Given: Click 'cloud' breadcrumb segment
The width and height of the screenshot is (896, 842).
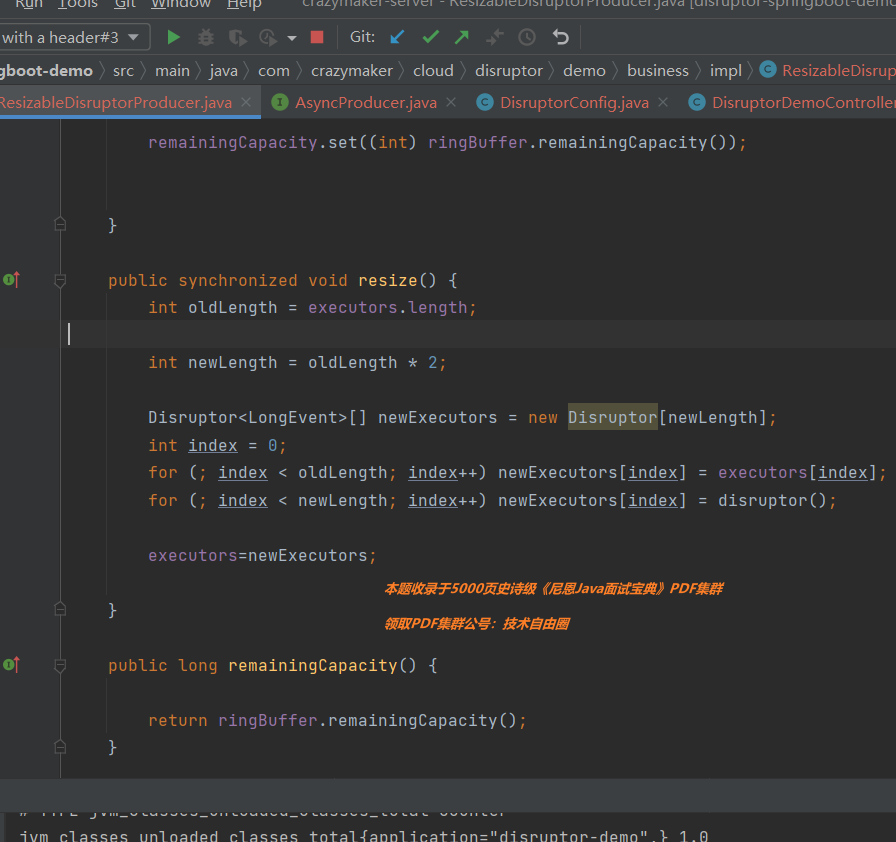Looking at the screenshot, I should tap(433, 71).
